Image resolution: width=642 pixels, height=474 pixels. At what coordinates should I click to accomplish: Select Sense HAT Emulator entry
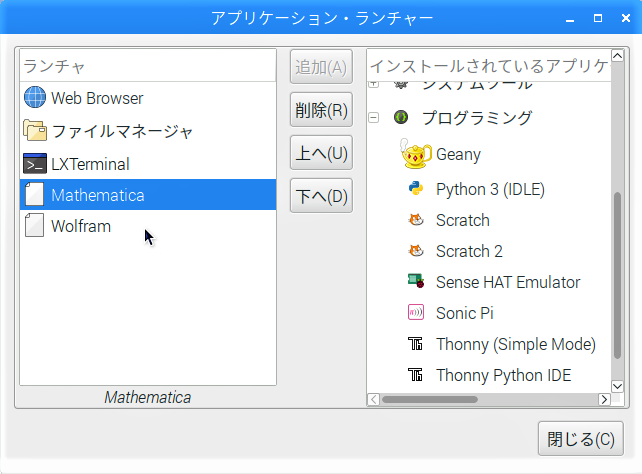[x=508, y=282]
